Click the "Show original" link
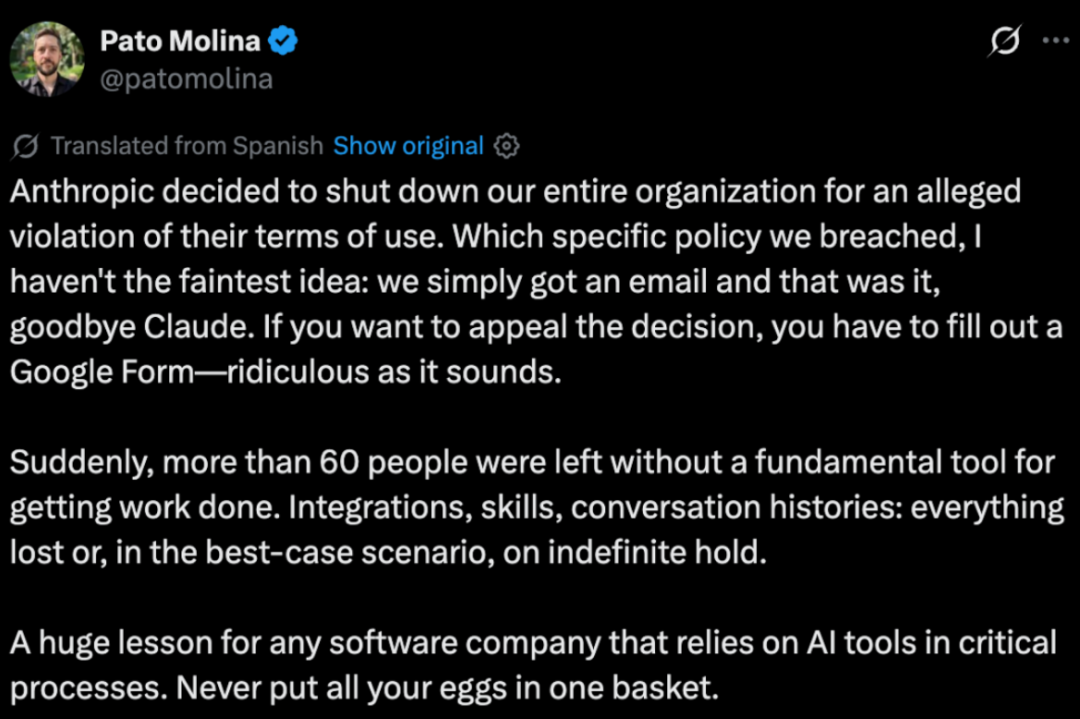The image size is (1080, 719). point(408,146)
